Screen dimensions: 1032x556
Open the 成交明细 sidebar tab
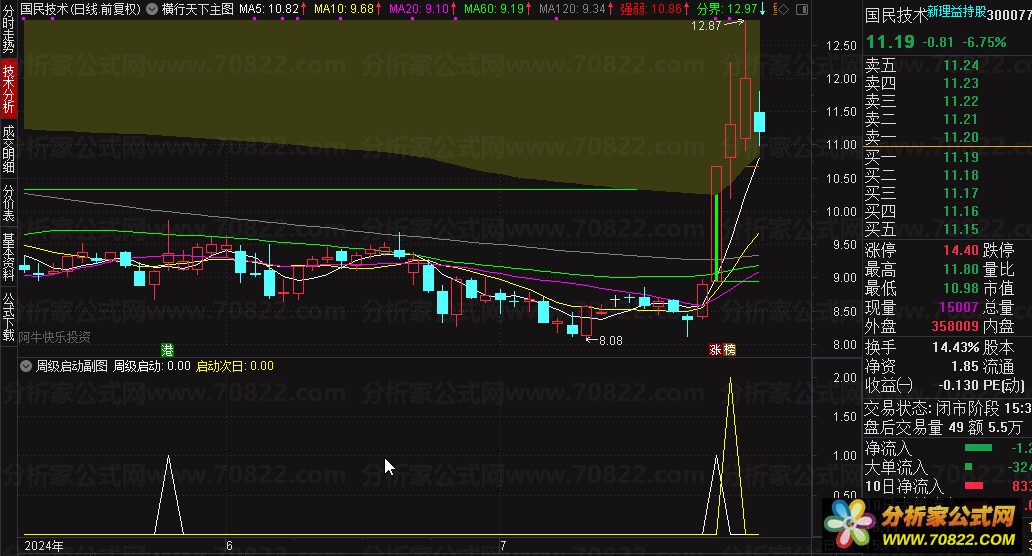[9, 149]
